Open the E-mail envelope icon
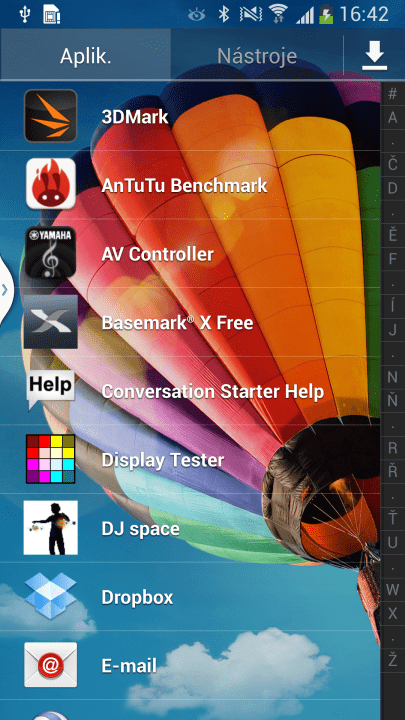Screen dimensions: 405x720 (51, 665)
